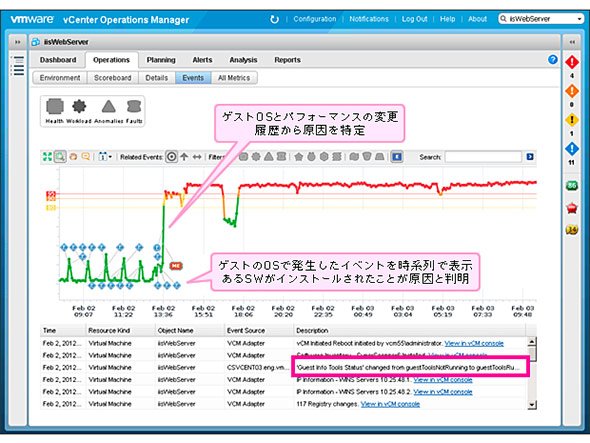
Task: Open the blue help question-mark icon
Action: [x=552, y=59]
